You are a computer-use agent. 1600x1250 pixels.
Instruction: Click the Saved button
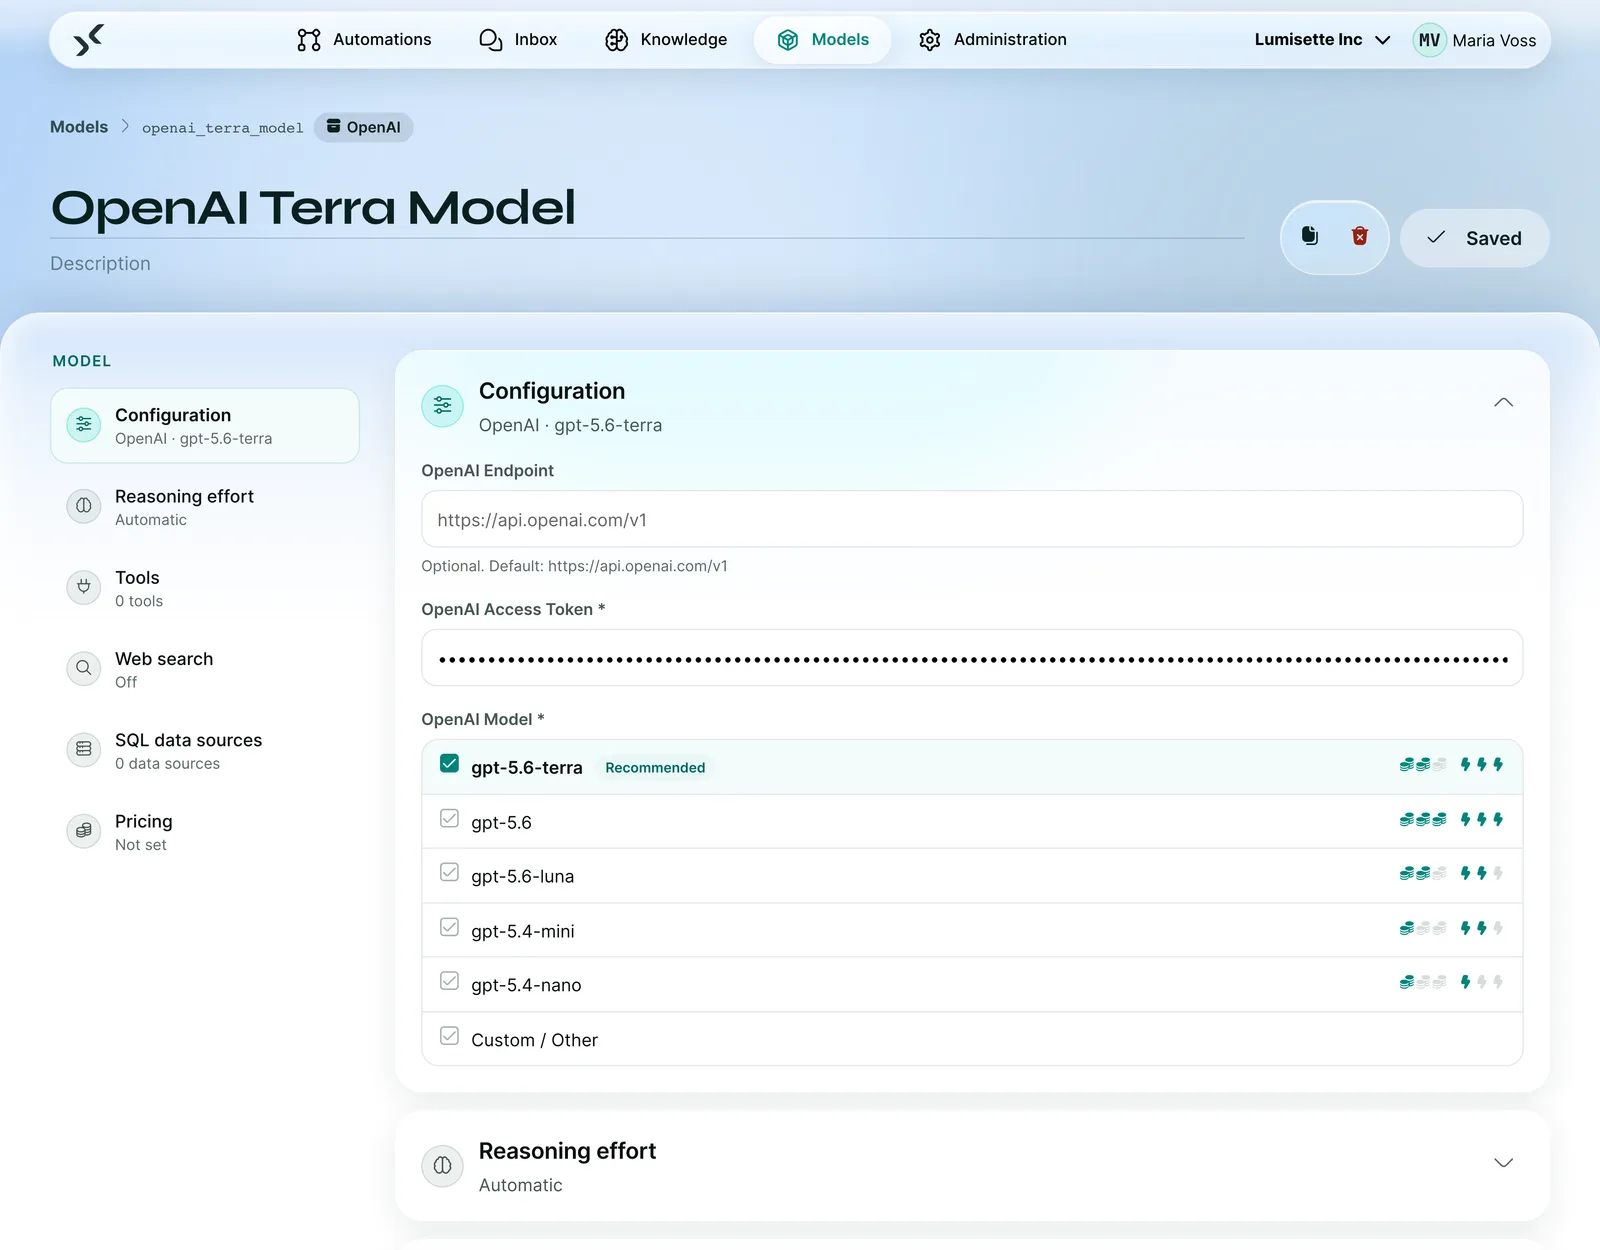coord(1475,238)
